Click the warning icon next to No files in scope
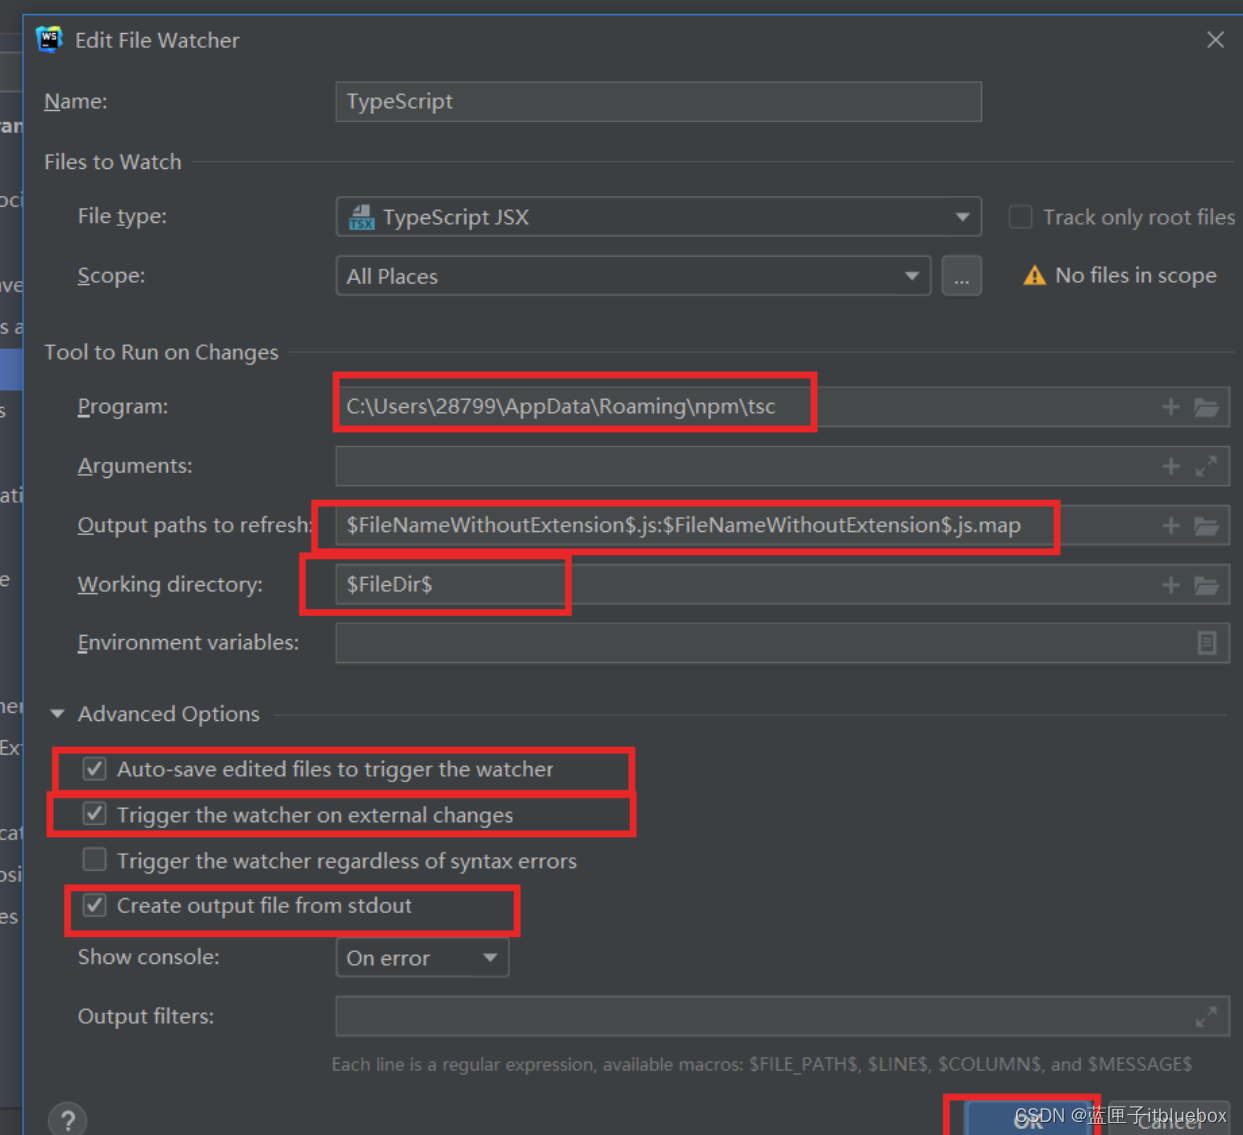Image resolution: width=1243 pixels, height=1135 pixels. pos(1034,276)
